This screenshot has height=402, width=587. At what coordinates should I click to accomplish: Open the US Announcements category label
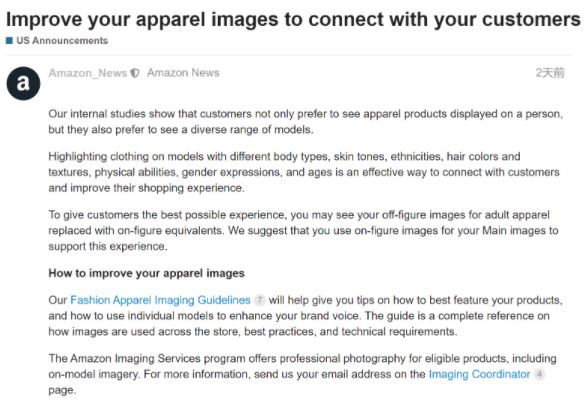point(62,40)
